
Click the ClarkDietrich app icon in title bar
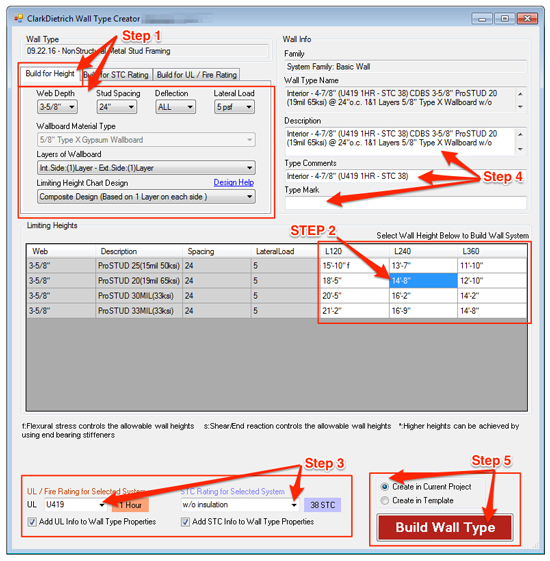pyautogui.click(x=19, y=18)
